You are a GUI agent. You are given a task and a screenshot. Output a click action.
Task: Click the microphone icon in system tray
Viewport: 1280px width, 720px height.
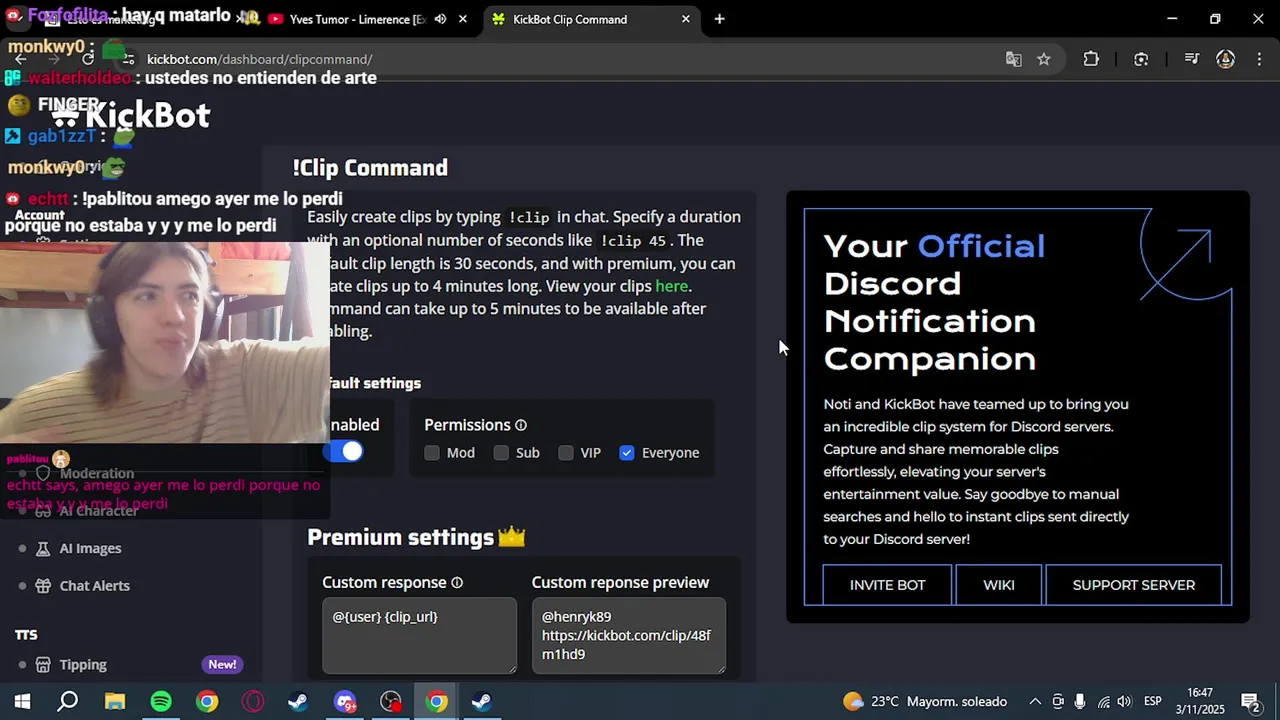(x=1081, y=701)
